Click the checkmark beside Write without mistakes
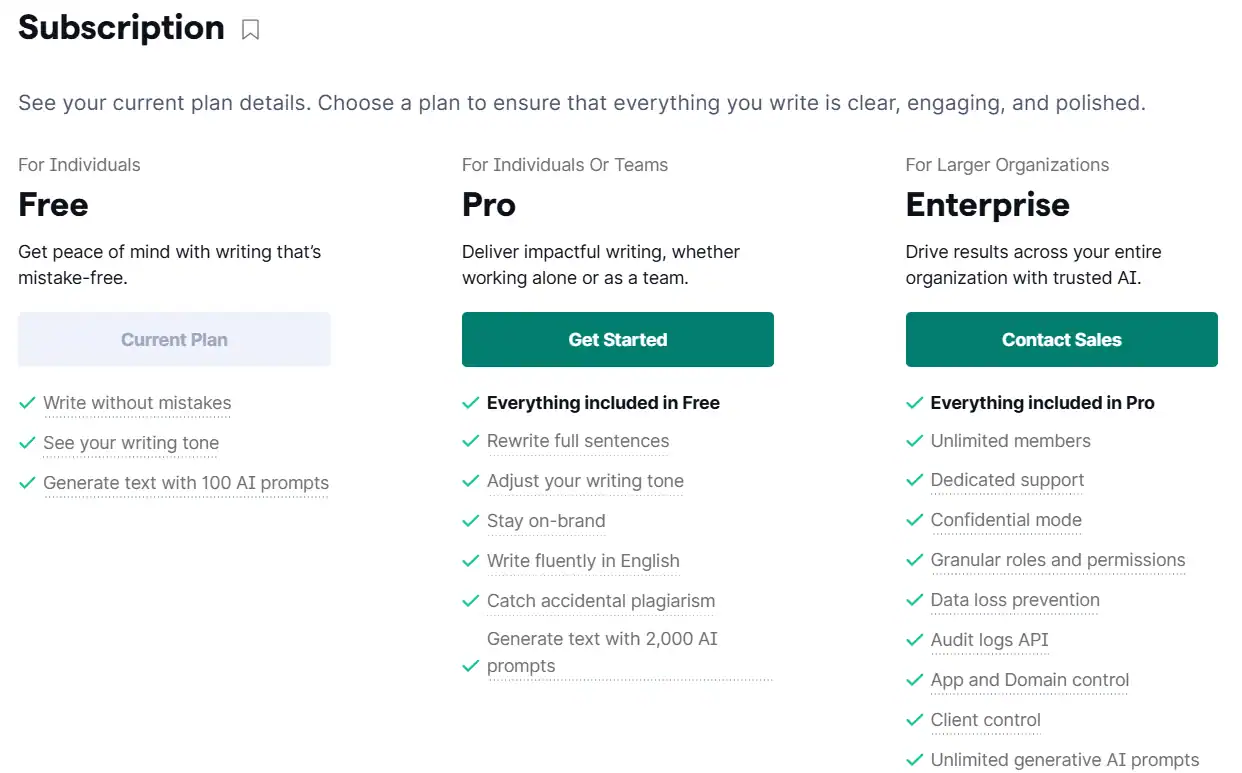The height and width of the screenshot is (773, 1242). [27, 402]
